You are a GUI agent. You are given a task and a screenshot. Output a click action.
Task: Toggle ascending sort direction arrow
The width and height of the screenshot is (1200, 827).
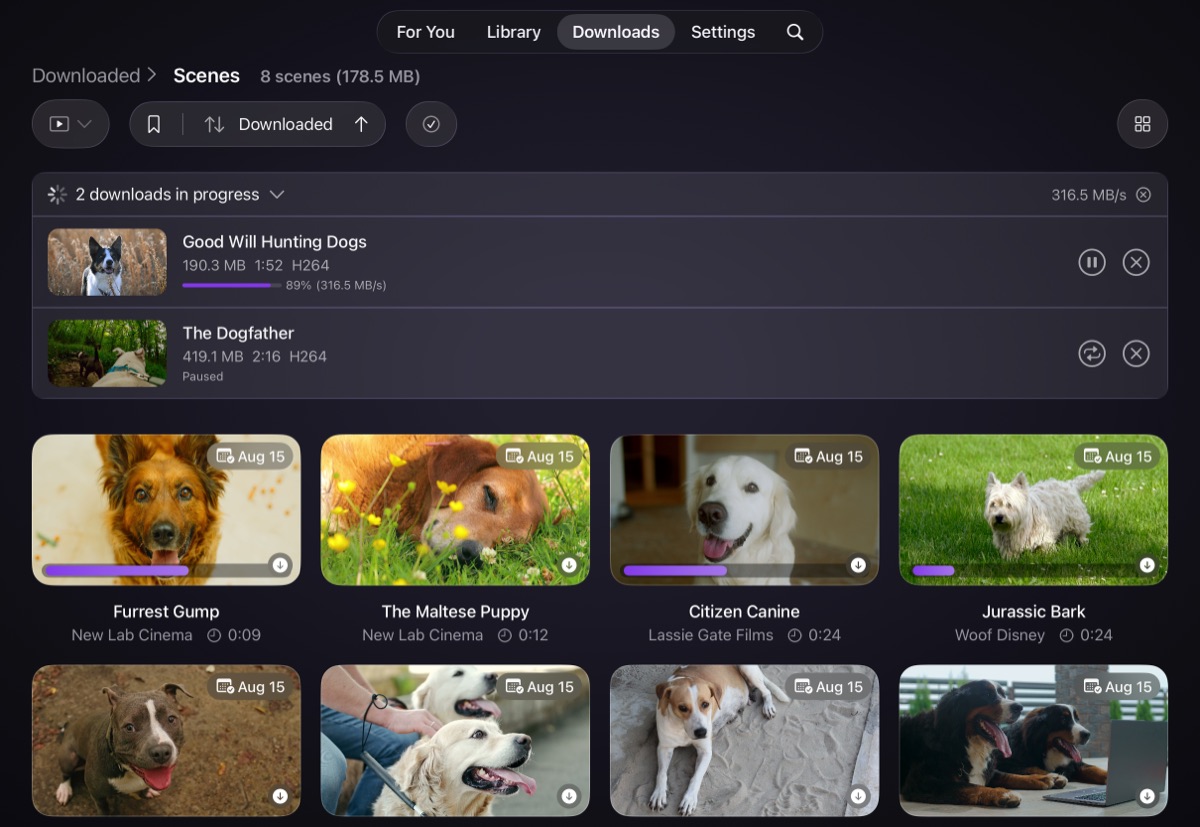pyautogui.click(x=361, y=124)
